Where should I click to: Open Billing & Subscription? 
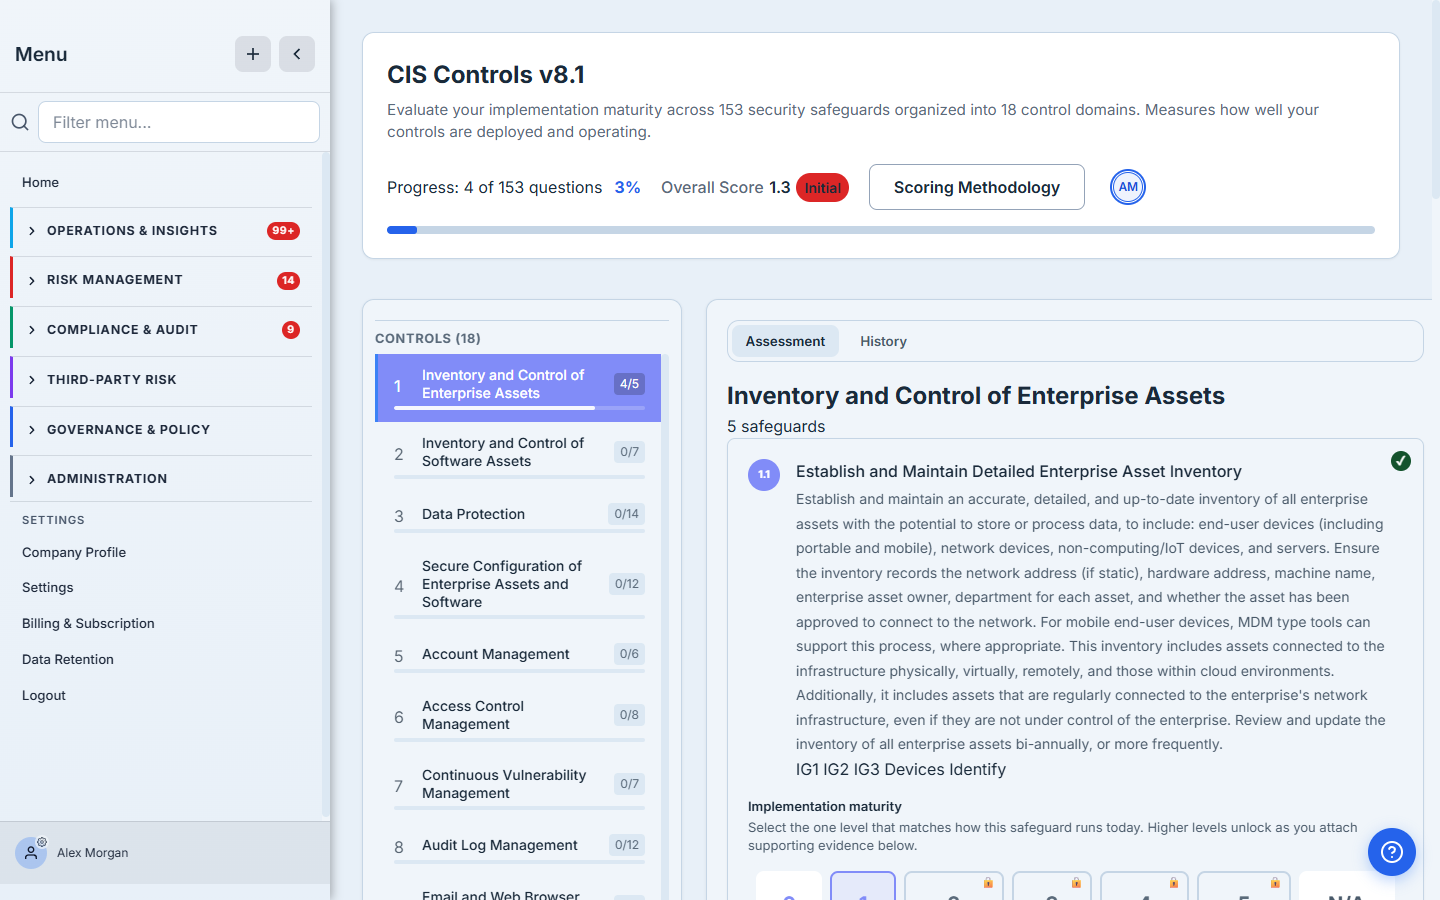[88, 623]
